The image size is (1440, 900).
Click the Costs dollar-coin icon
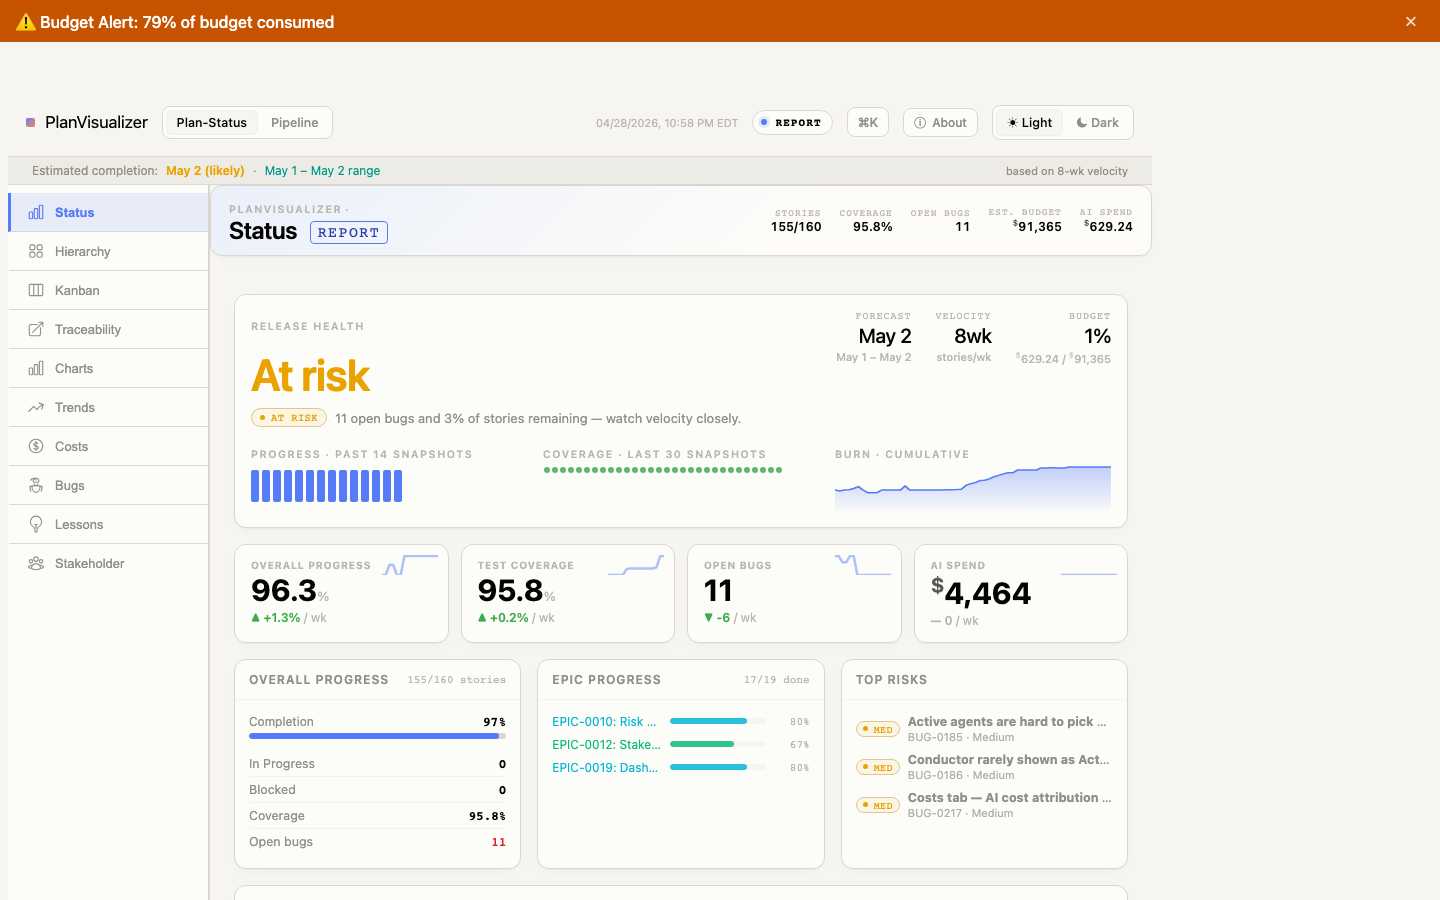tap(36, 446)
